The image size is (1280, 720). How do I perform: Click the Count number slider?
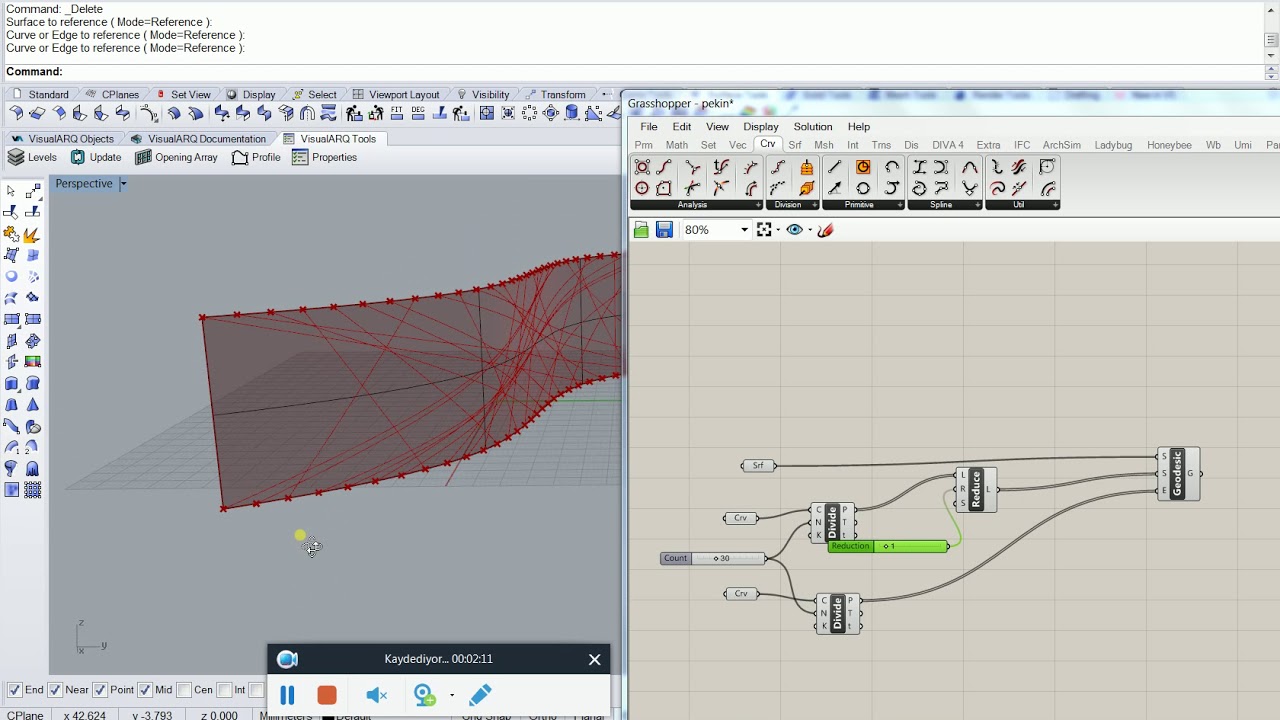tap(713, 558)
